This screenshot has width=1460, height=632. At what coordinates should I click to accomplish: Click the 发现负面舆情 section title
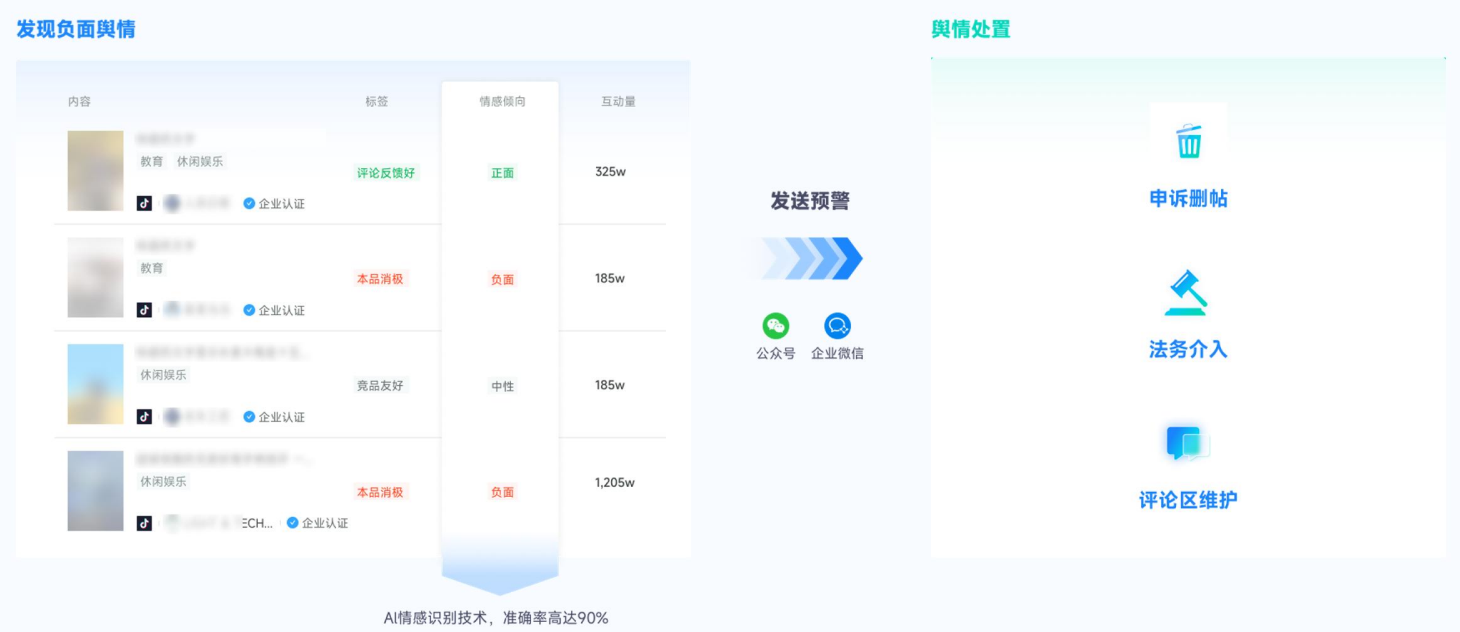click(76, 29)
